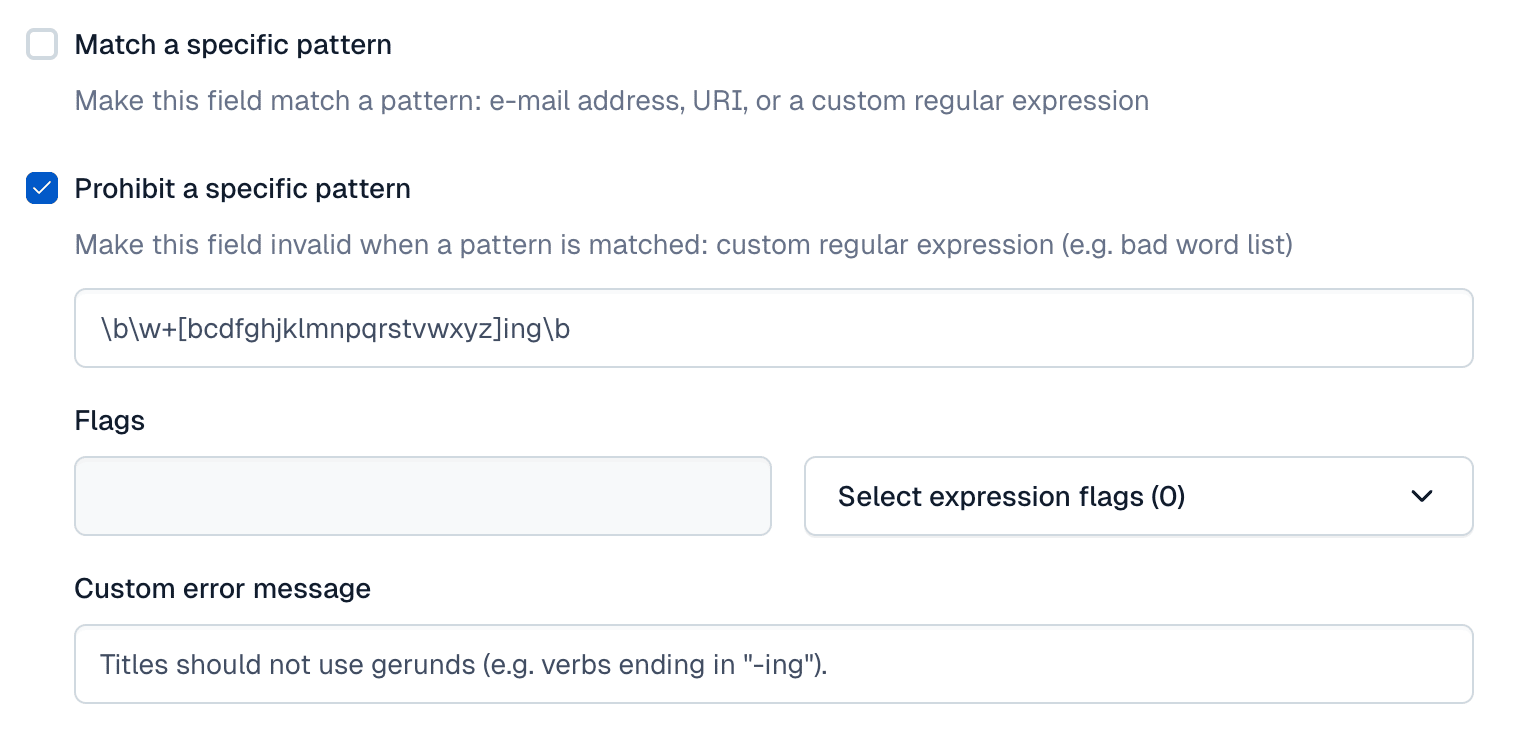Click the Flags field label

click(110, 421)
